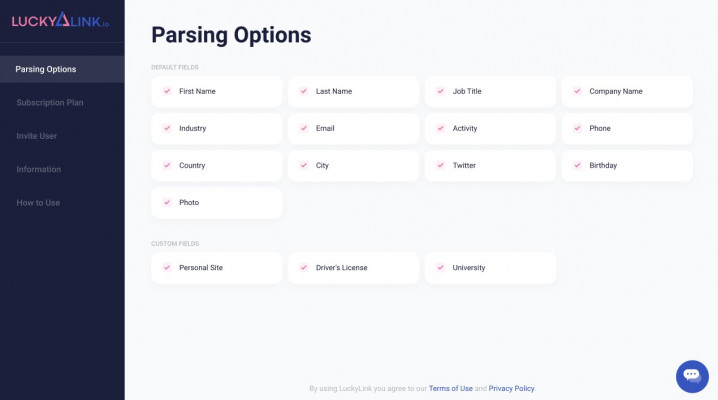Uncheck the Email parsing field

click(x=304, y=128)
